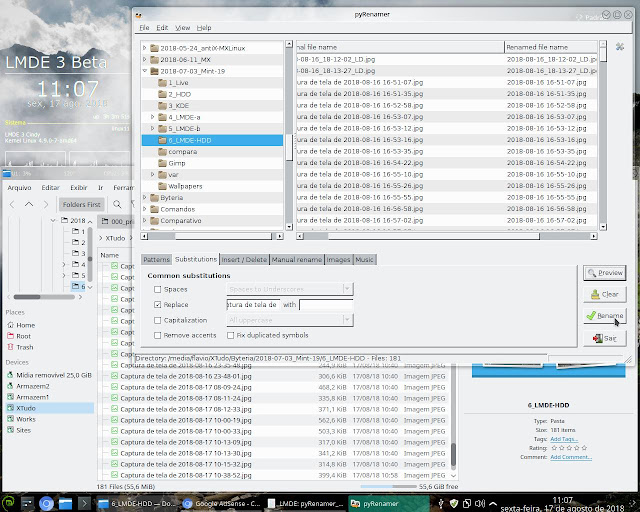
Task: Go forward in Dolphin file manager
Action: (46, 204)
